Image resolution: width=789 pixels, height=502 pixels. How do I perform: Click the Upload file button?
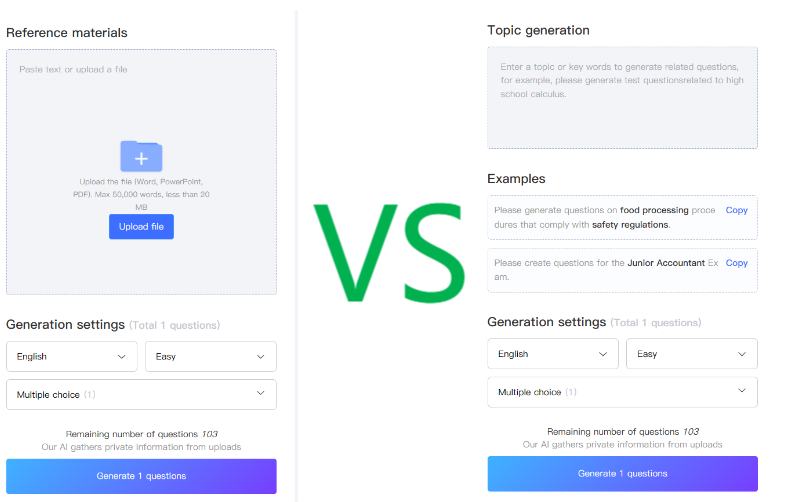(x=141, y=227)
